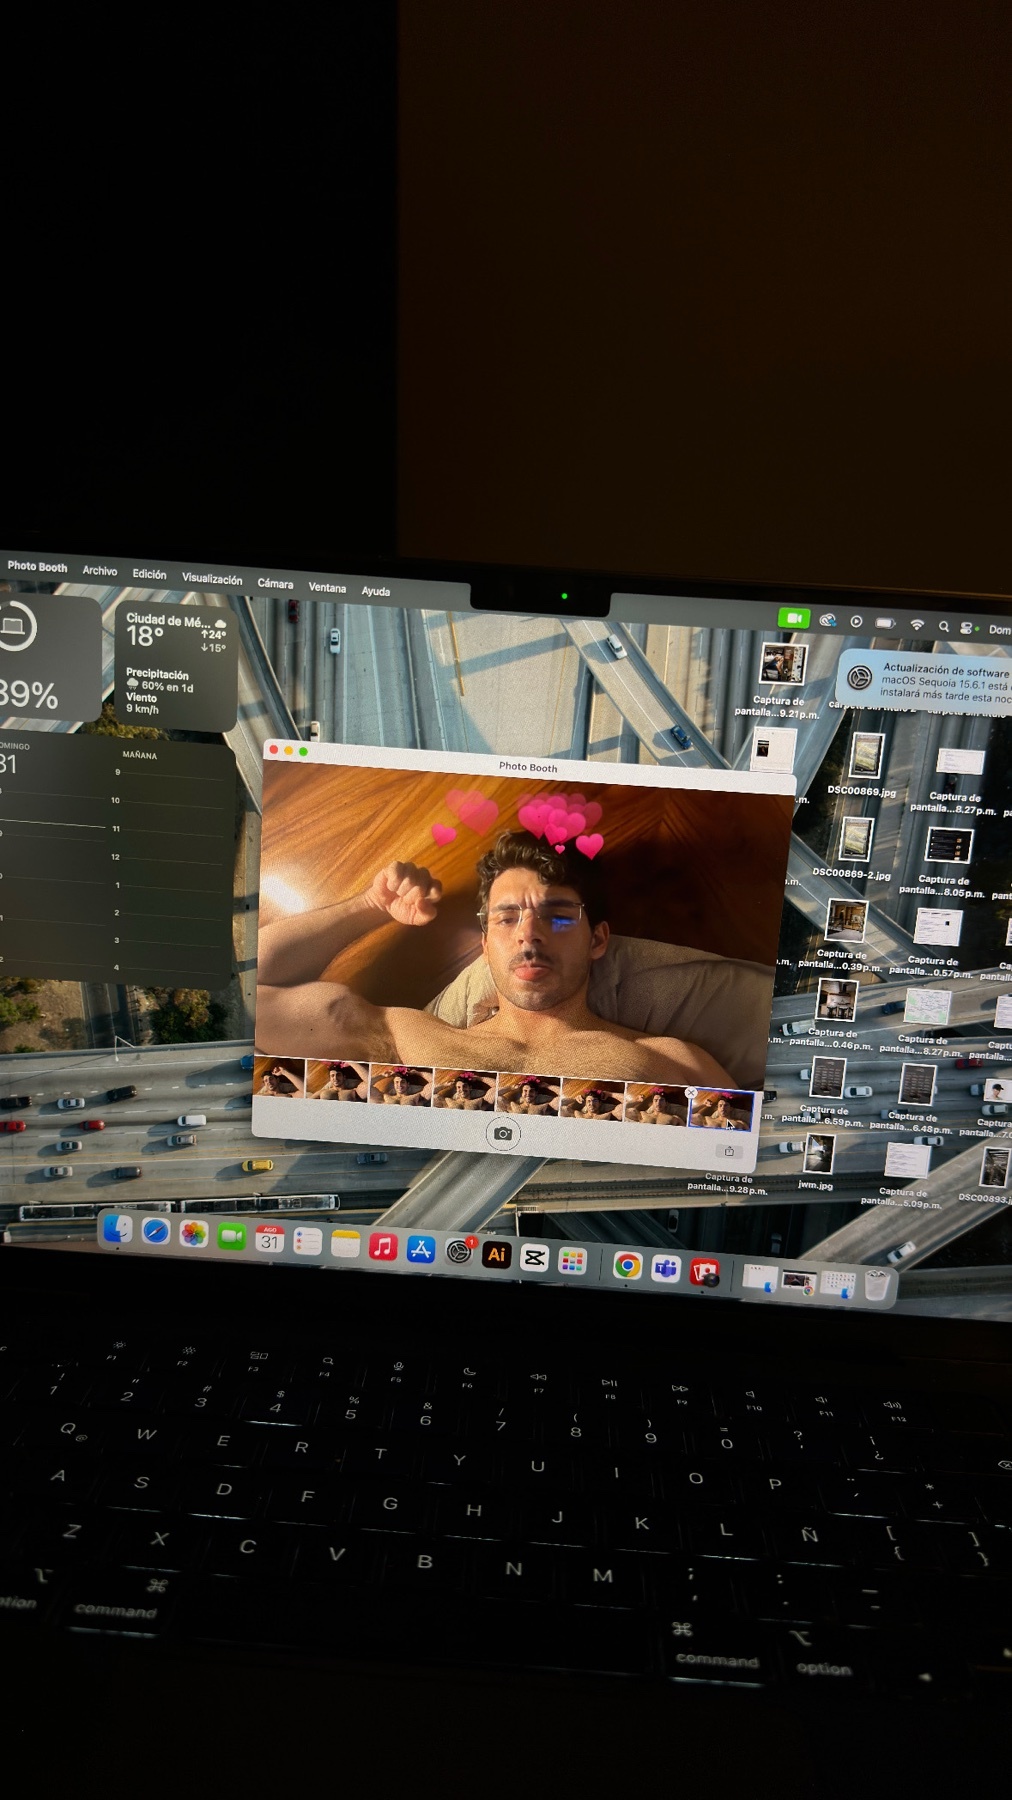Select desktop file DSC00869-2.jpg
This screenshot has width=1012, height=1800.
[x=856, y=839]
